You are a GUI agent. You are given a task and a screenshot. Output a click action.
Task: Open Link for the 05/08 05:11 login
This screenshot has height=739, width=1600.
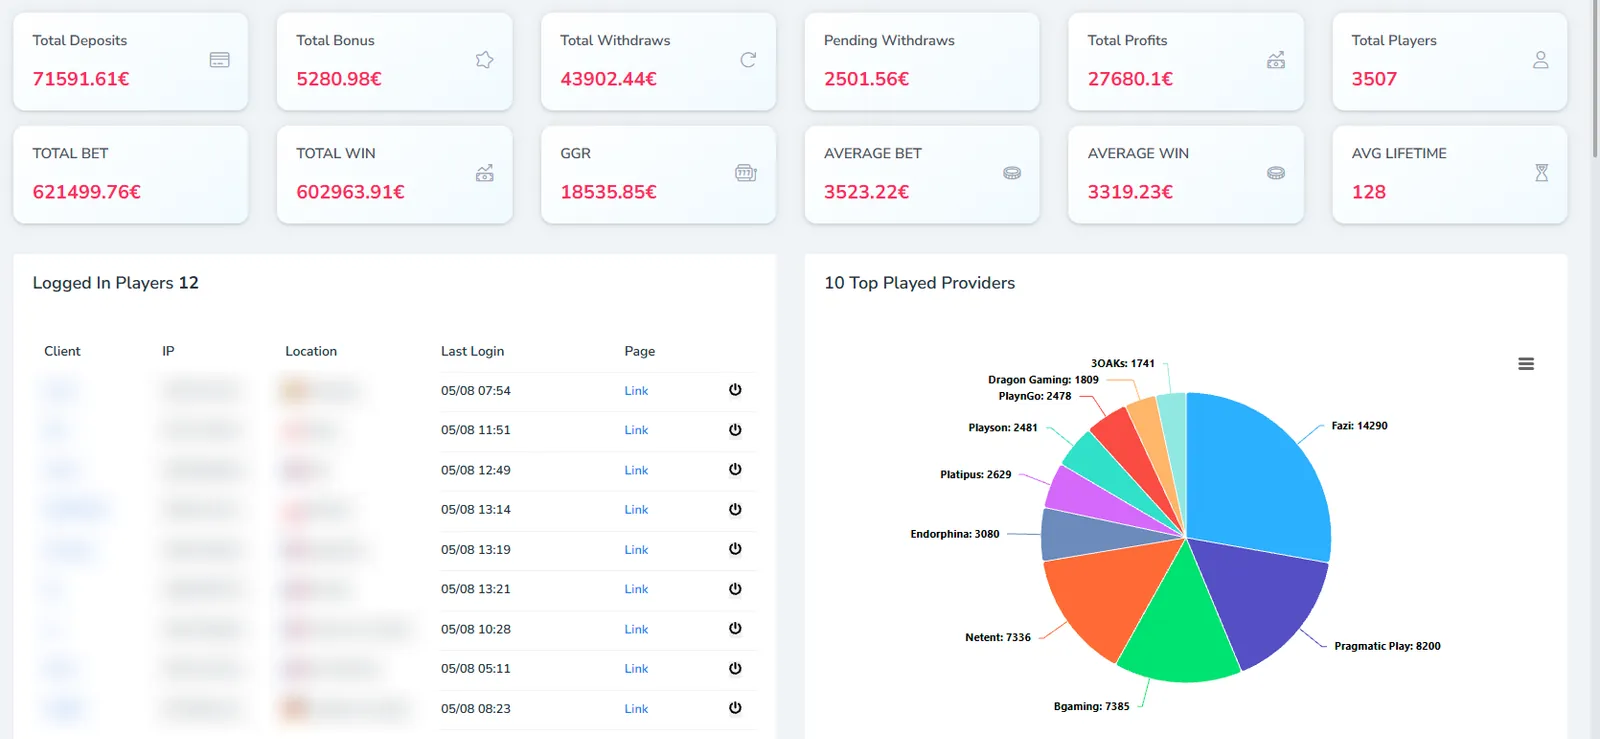coord(636,669)
